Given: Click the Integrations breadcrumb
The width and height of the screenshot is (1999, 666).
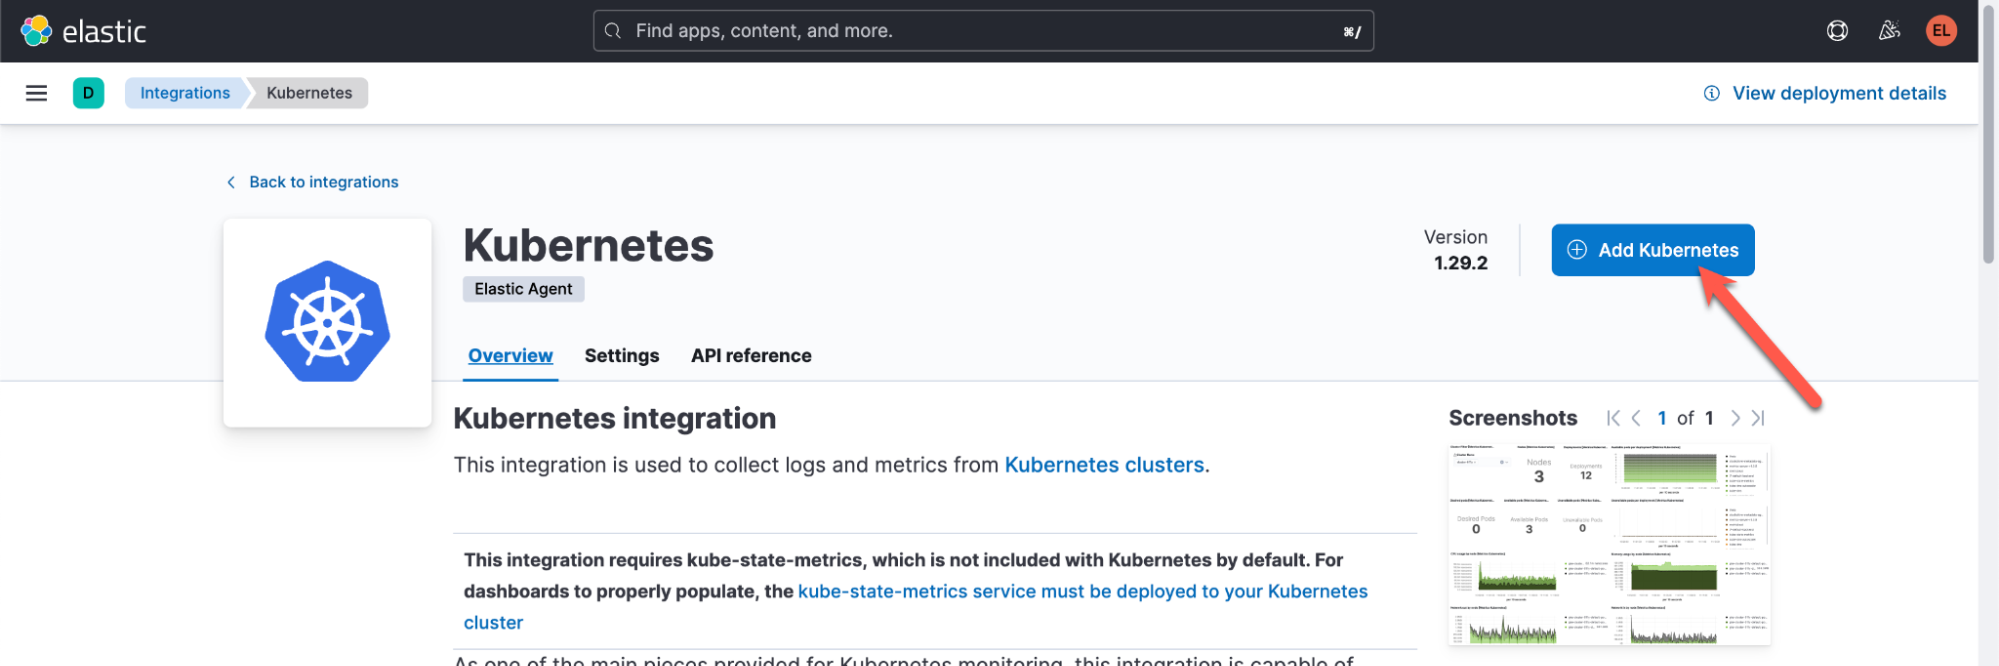Looking at the screenshot, I should [185, 93].
